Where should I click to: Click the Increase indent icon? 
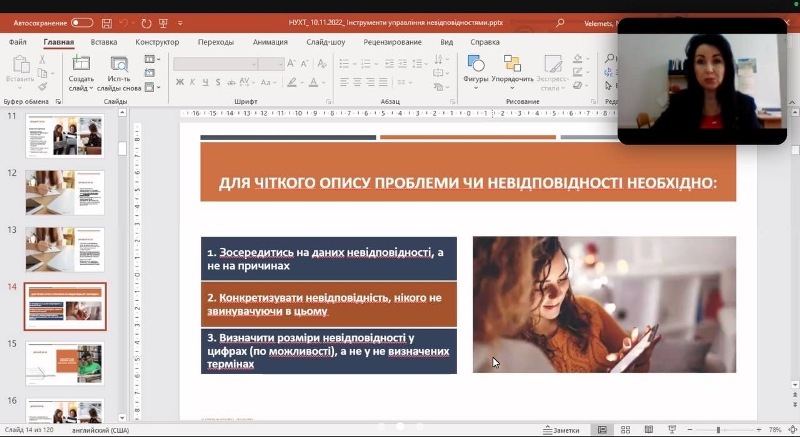coord(403,64)
